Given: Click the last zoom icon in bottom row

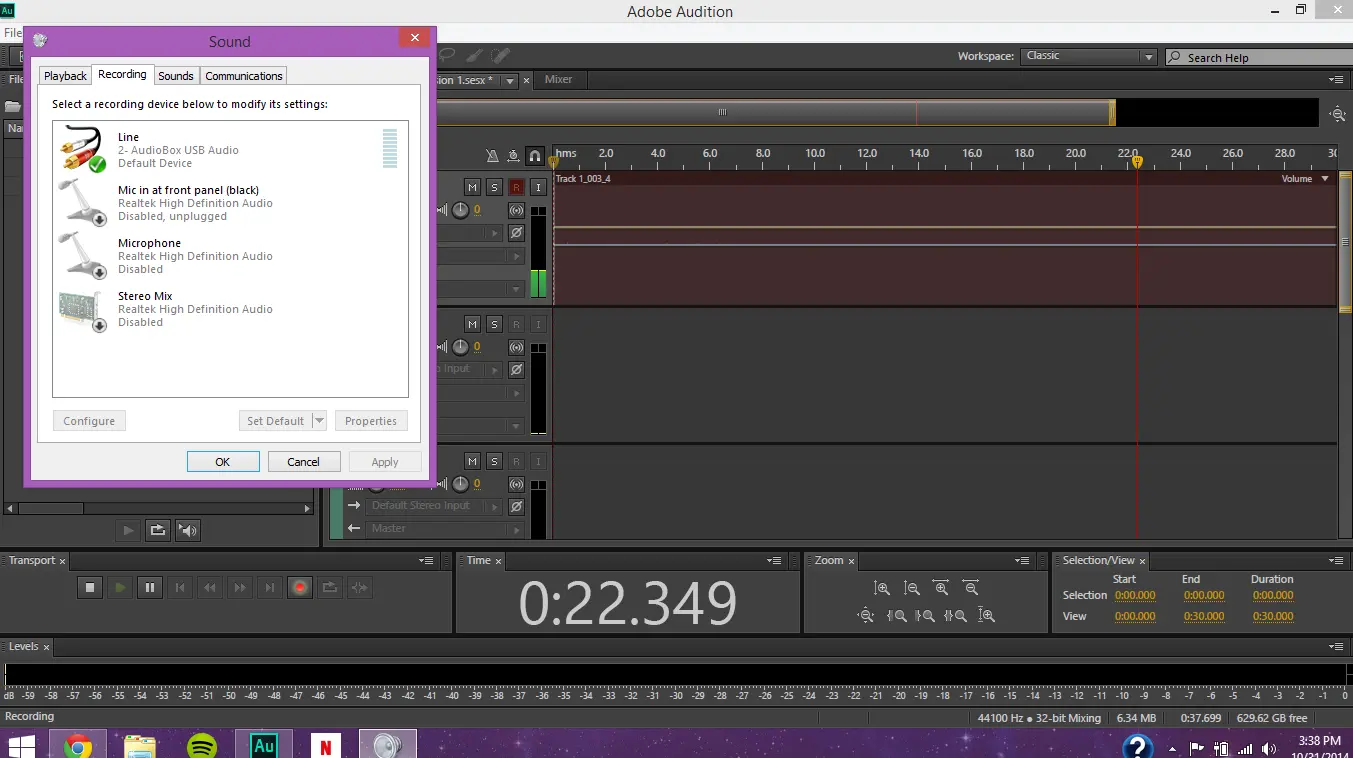Looking at the screenshot, I should click(x=986, y=616).
